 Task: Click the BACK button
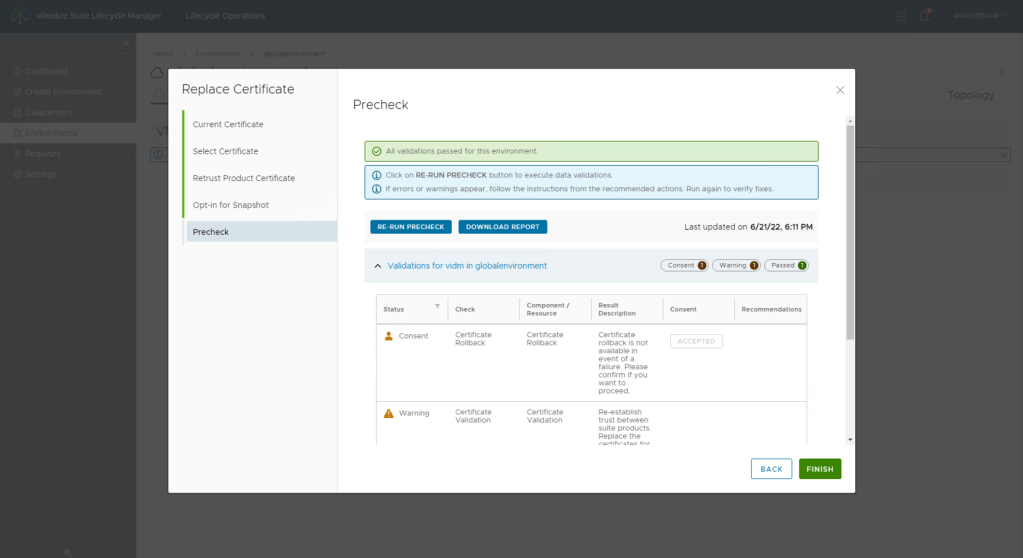[x=771, y=469]
